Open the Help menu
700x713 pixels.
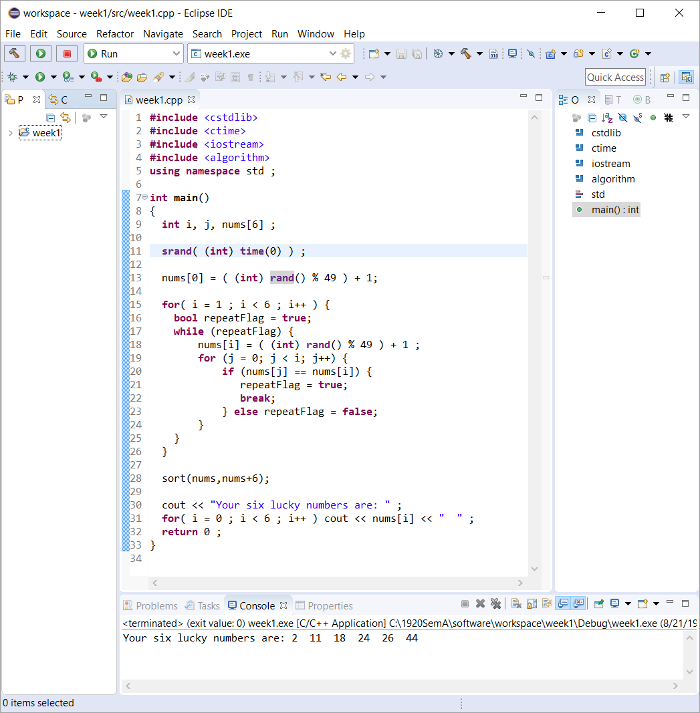(354, 34)
